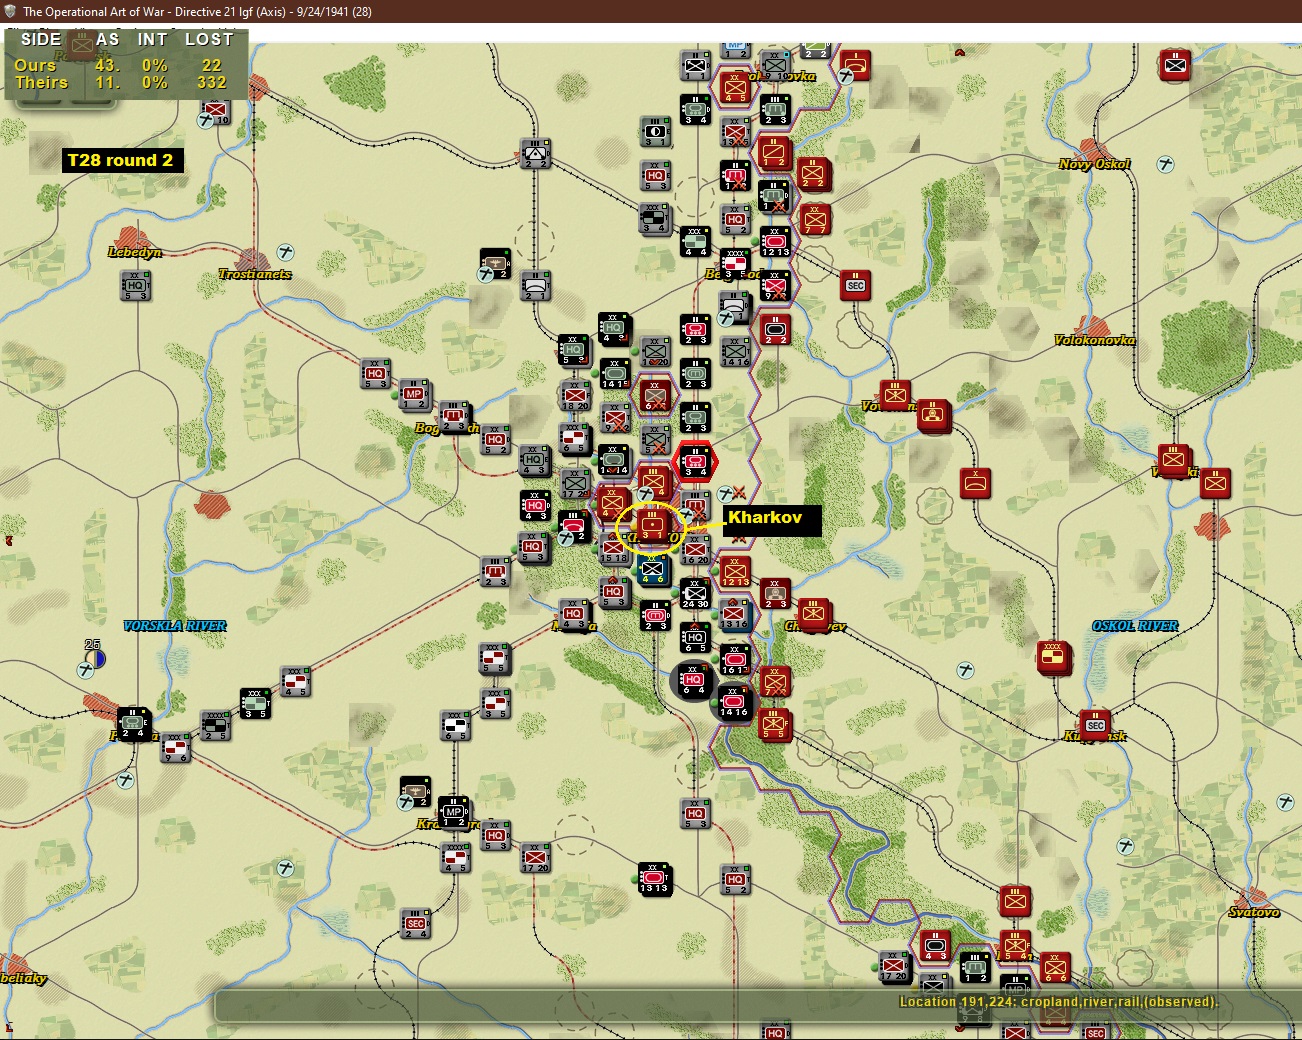The width and height of the screenshot is (1302, 1040).
Task: Click the gray HQ '5 2' unit south of the '5 3' HQ
Action: coord(735,879)
